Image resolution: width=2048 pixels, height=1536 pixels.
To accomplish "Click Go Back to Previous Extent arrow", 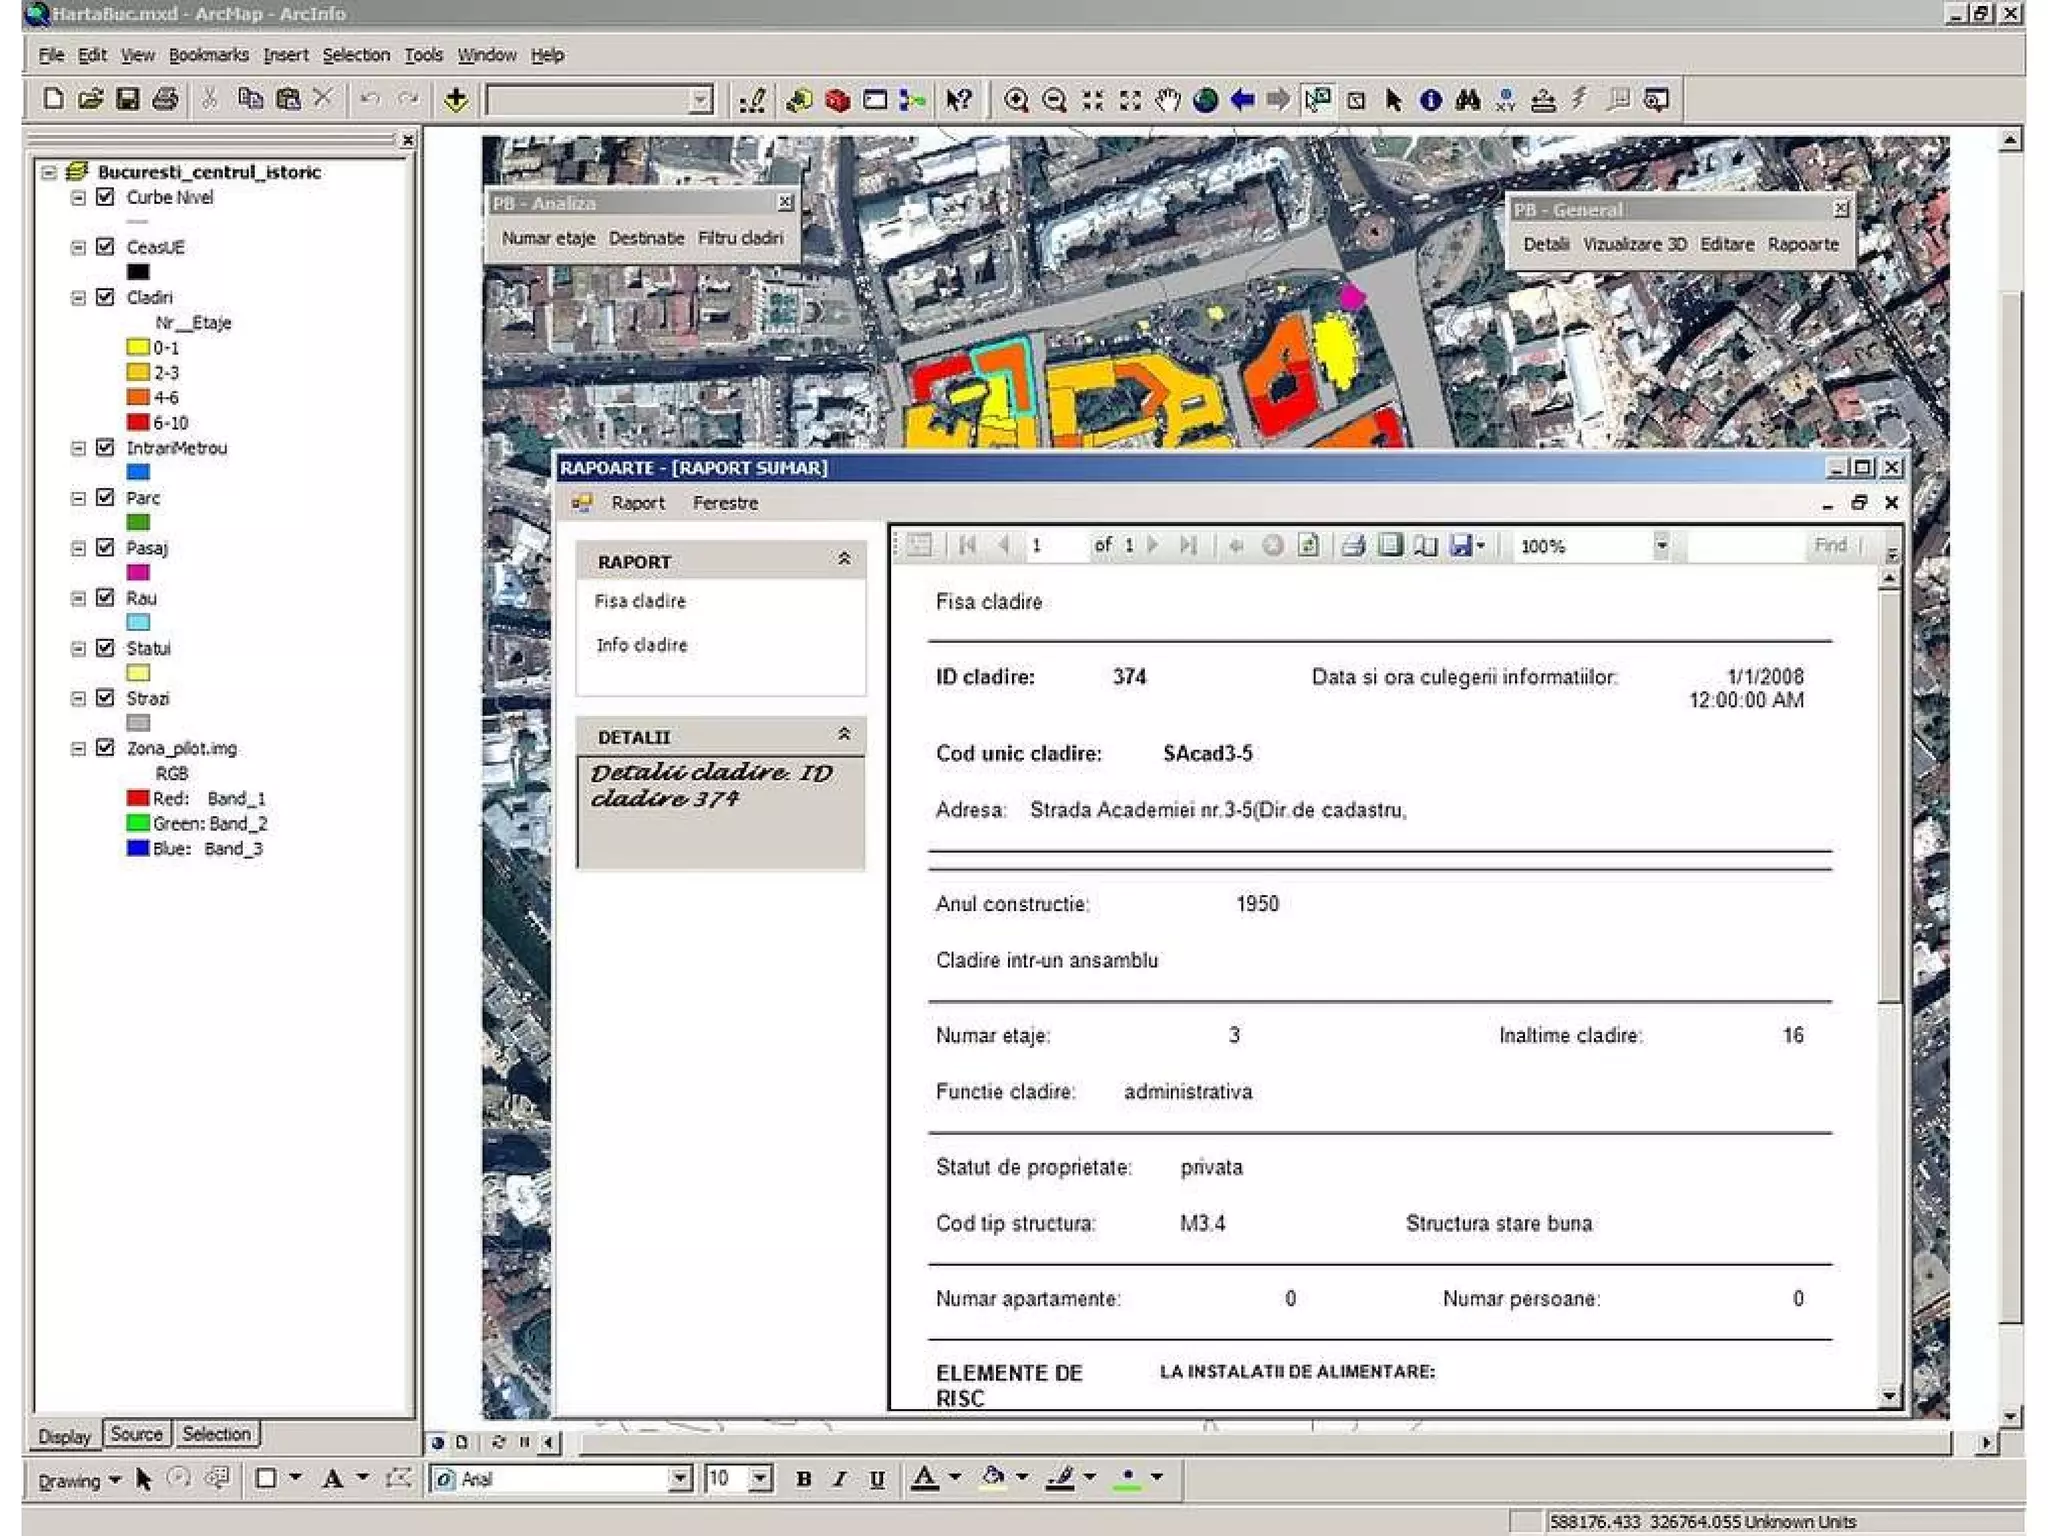I will tap(1243, 100).
